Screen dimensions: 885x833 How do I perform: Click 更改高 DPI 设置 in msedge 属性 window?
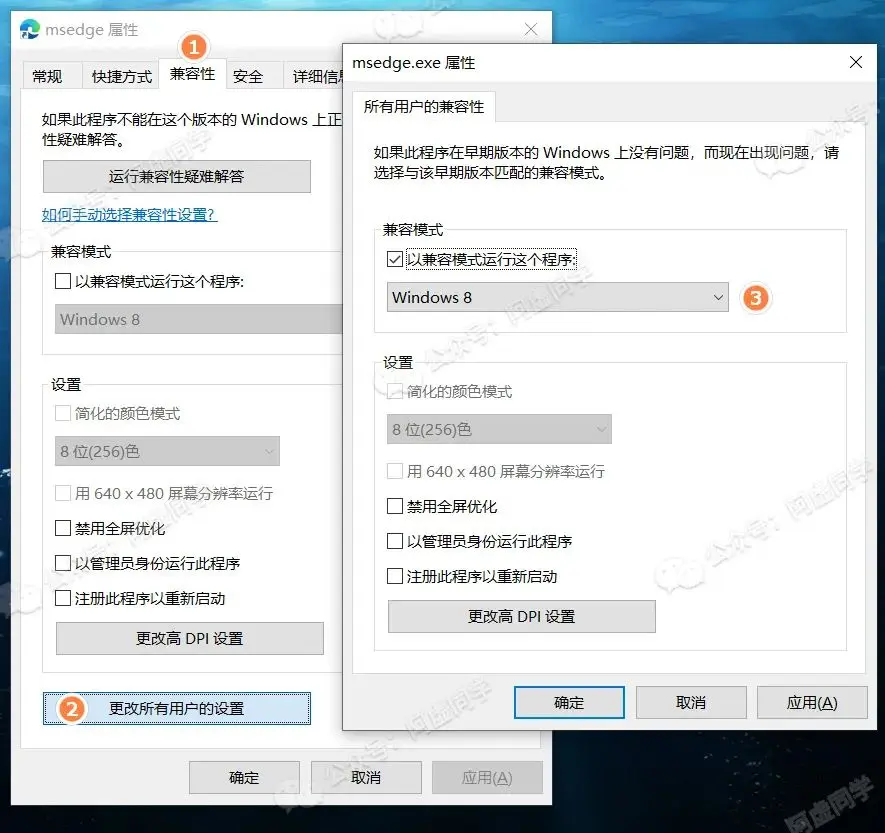click(x=190, y=638)
